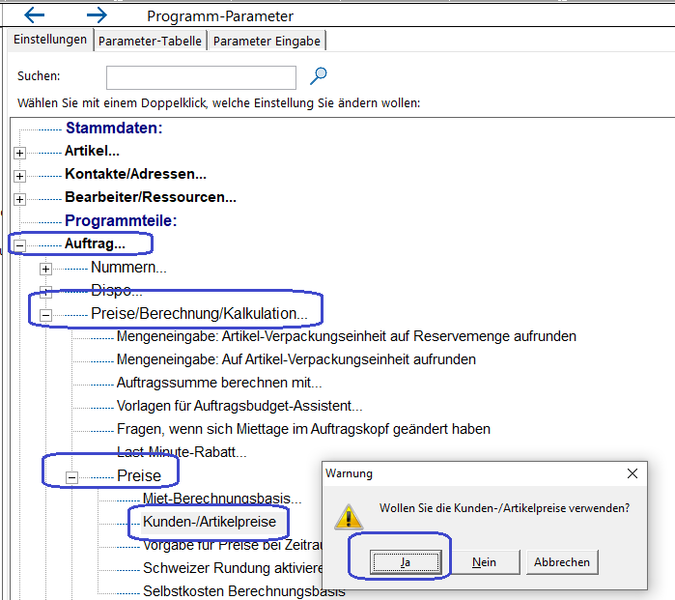
Task: Go back with the left arrow
Action: click(x=34, y=15)
